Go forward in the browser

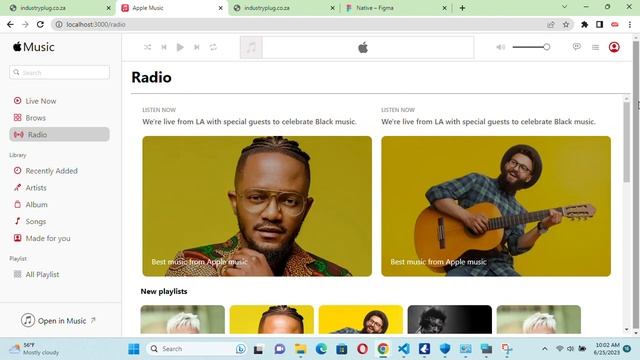coord(25,24)
